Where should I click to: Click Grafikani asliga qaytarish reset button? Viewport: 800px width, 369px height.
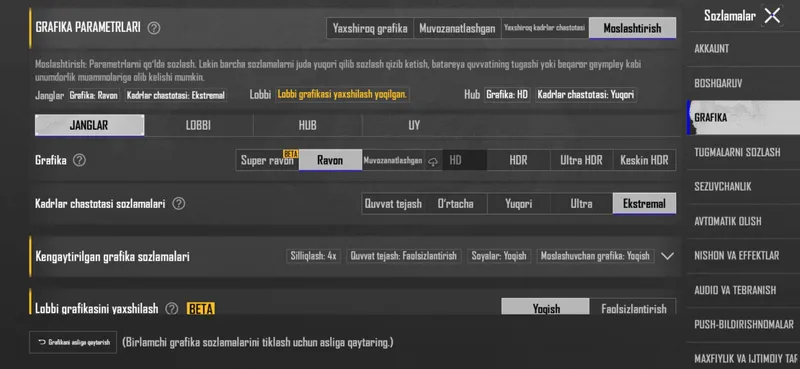coord(73,342)
